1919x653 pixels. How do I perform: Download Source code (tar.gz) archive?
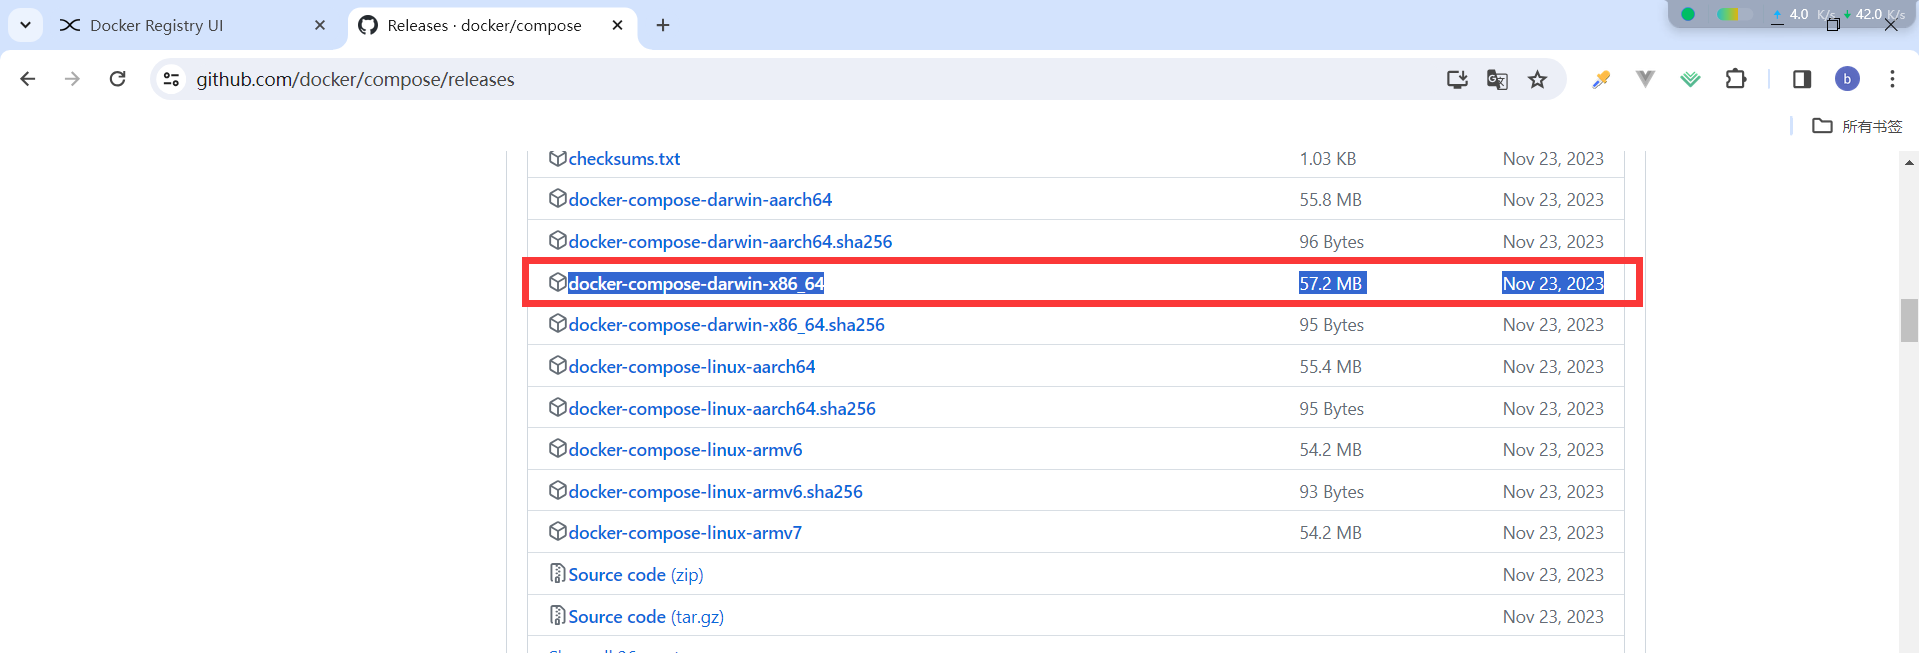646,617
